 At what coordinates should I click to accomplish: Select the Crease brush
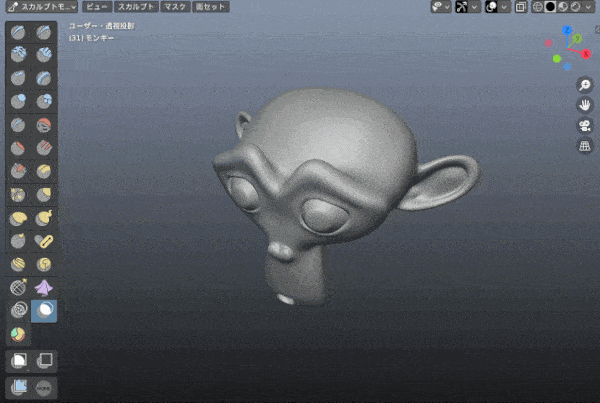pos(18,125)
